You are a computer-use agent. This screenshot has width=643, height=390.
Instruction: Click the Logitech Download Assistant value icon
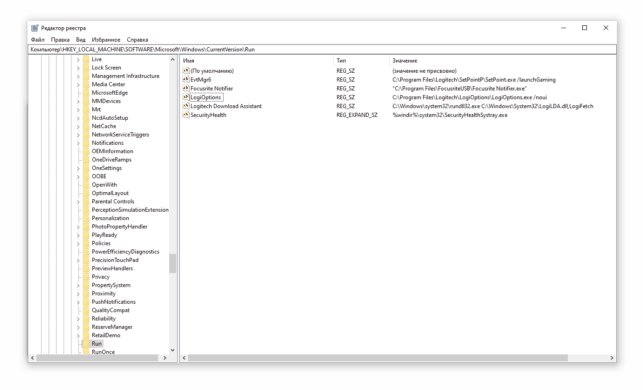click(186, 106)
